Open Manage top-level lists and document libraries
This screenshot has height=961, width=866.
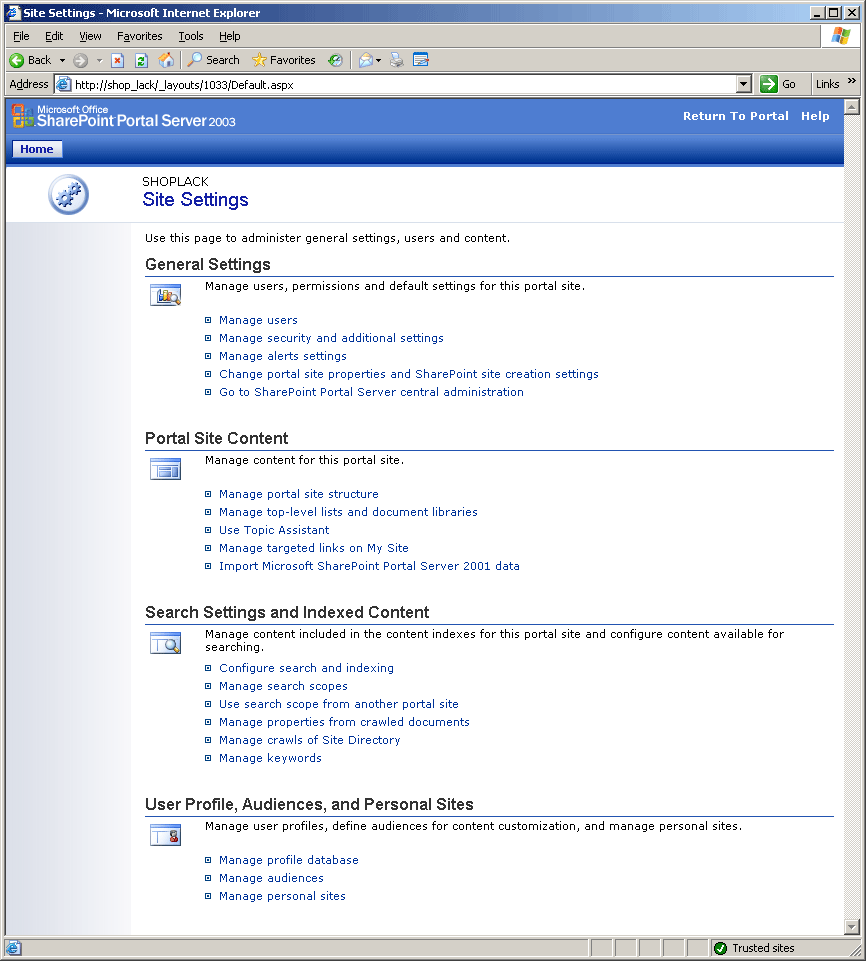[x=348, y=512]
